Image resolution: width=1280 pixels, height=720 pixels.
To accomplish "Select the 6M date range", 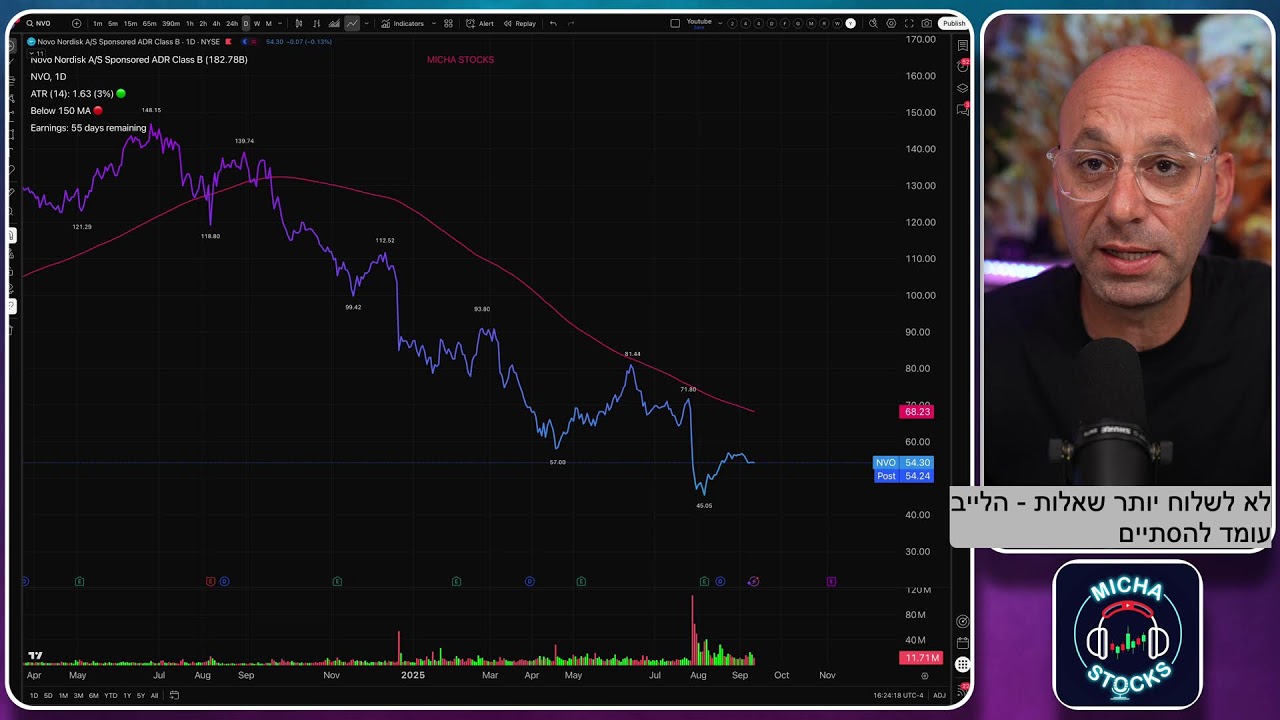I will [93, 695].
